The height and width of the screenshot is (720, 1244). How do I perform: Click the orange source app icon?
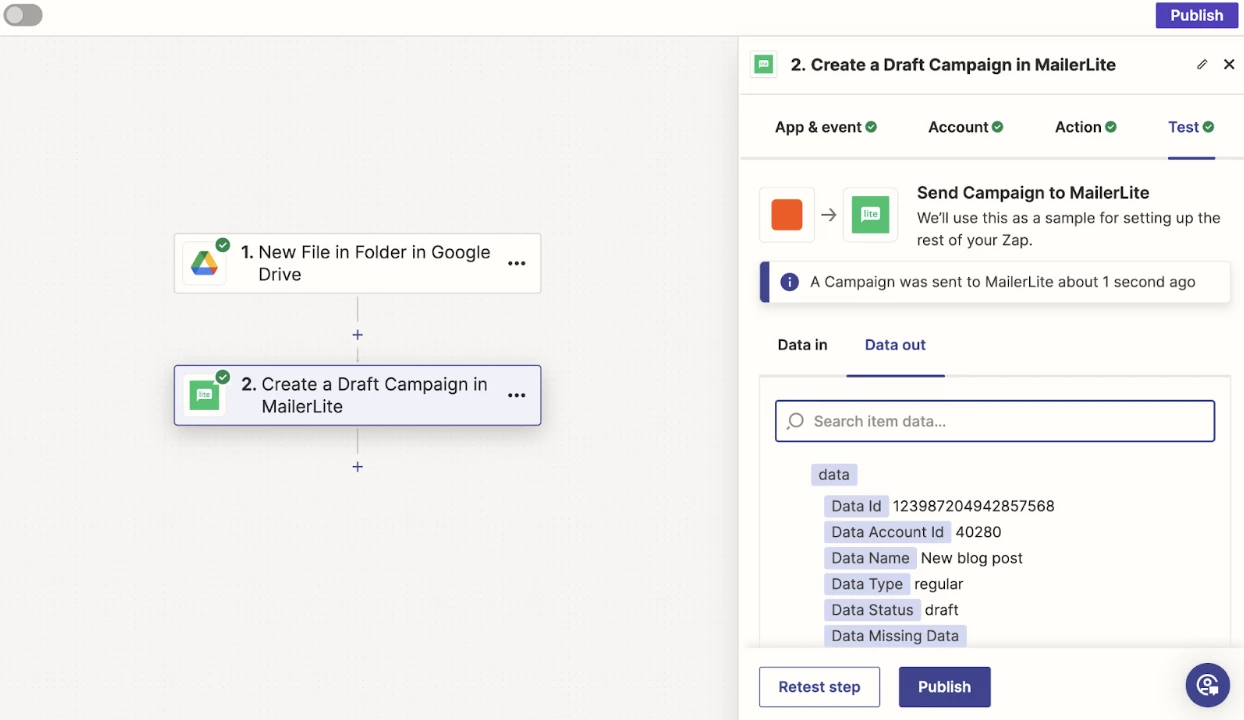(x=787, y=215)
